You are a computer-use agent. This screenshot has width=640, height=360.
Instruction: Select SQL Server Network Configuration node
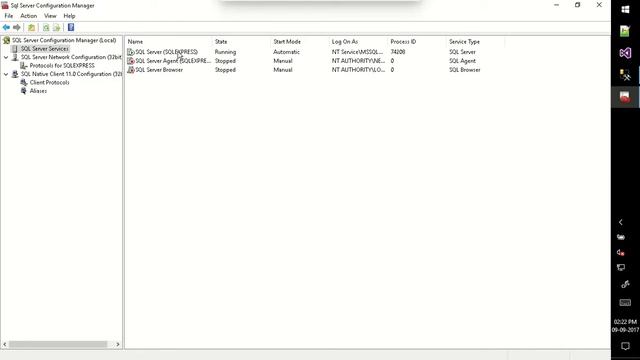pyautogui.click(x=71, y=57)
